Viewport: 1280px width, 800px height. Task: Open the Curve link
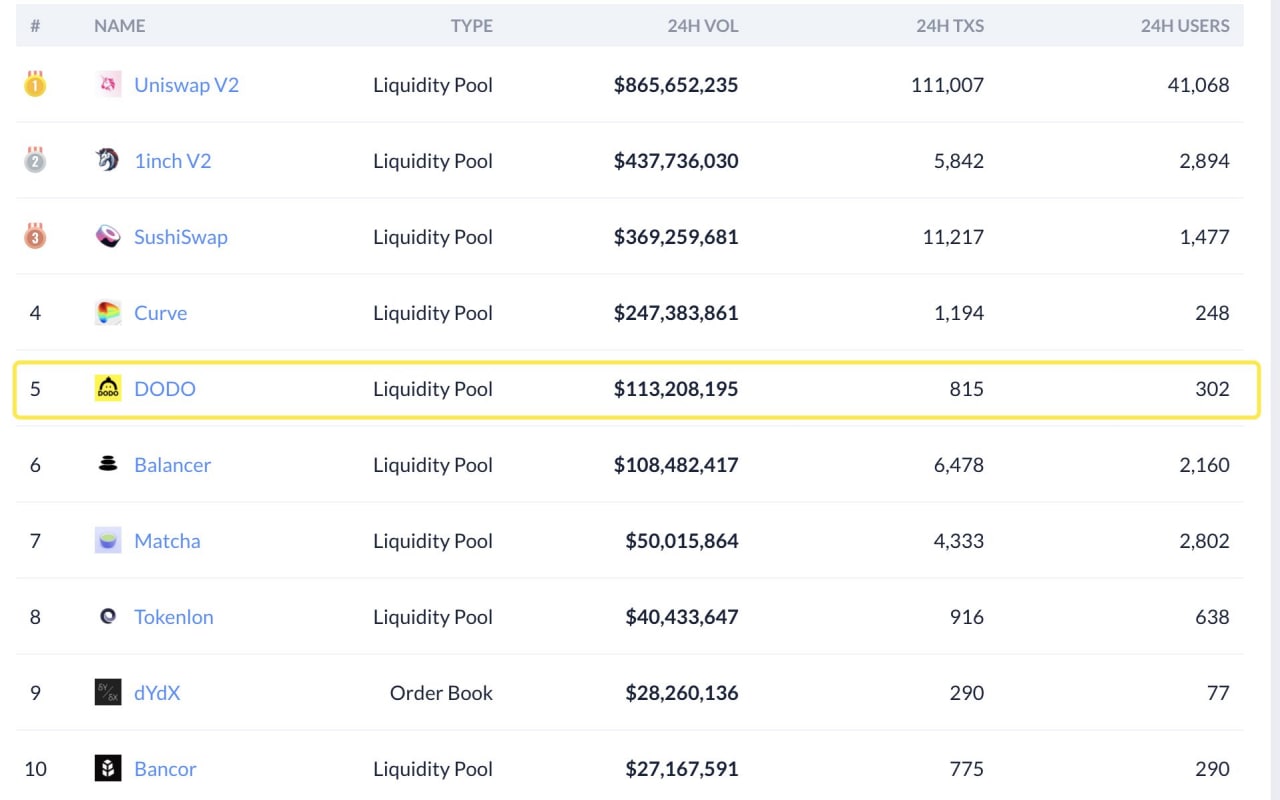(x=161, y=313)
